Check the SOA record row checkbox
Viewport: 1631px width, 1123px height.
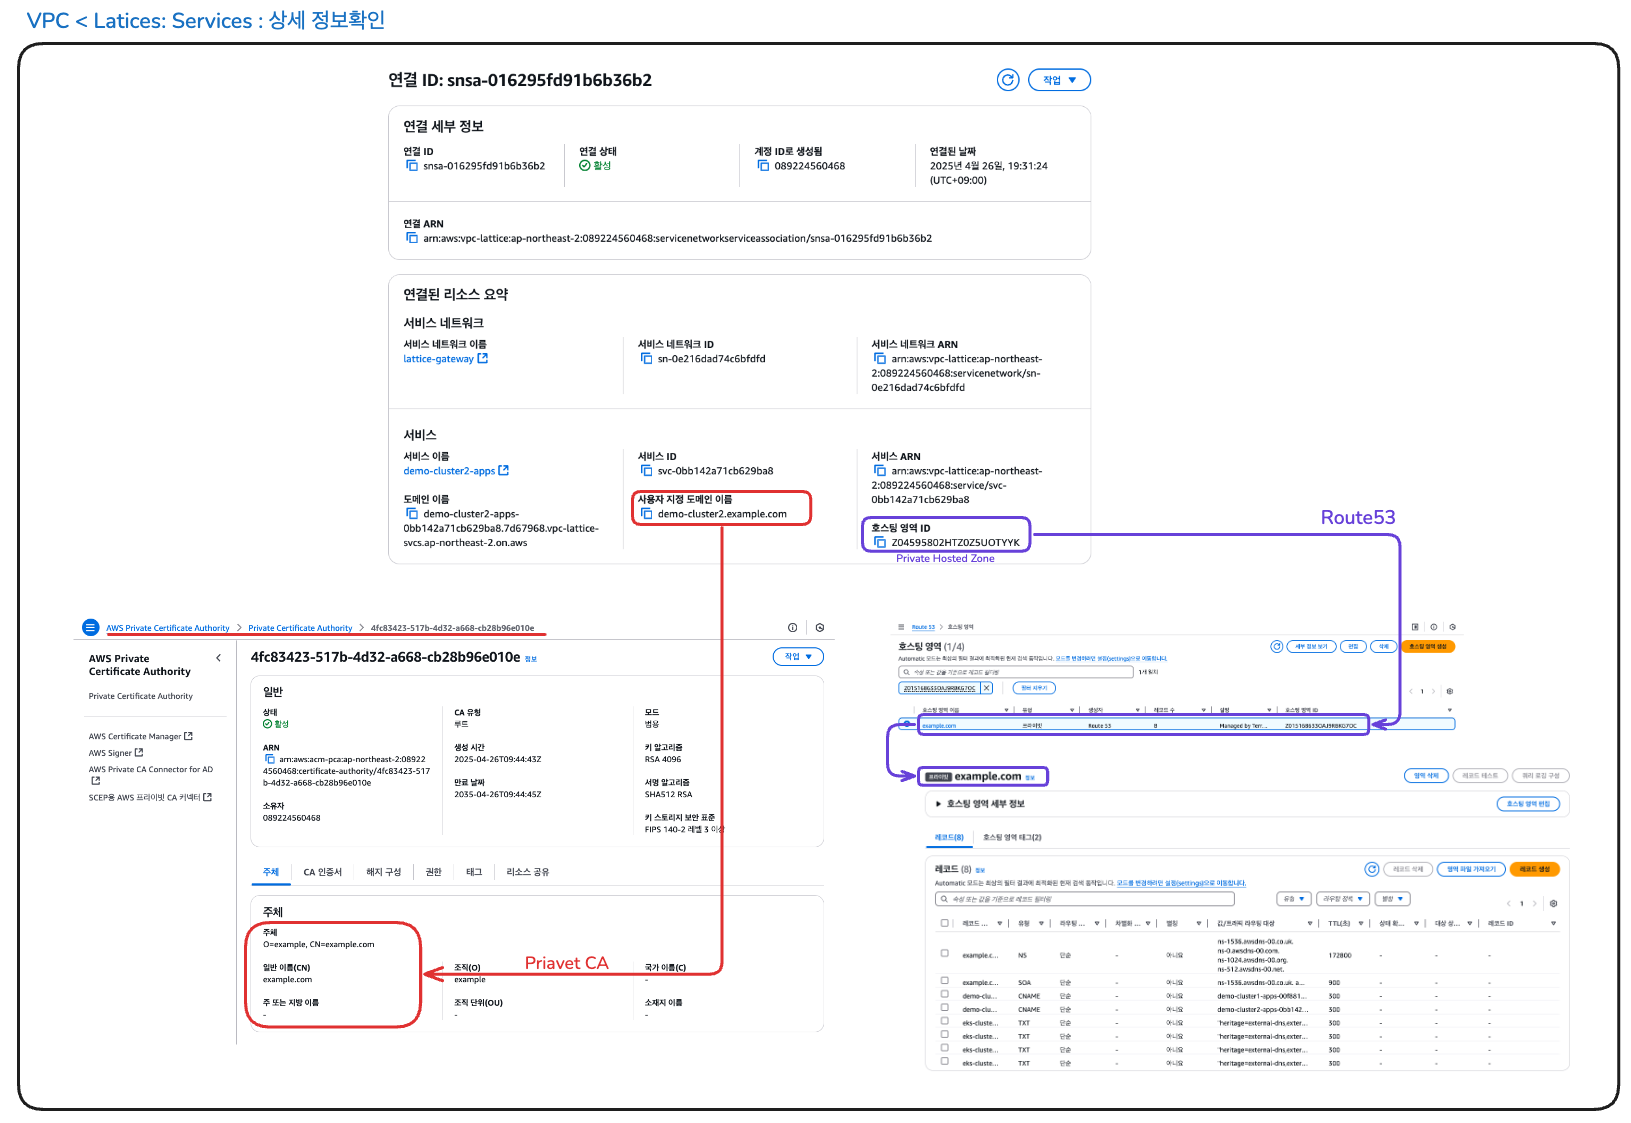pyautogui.click(x=945, y=981)
